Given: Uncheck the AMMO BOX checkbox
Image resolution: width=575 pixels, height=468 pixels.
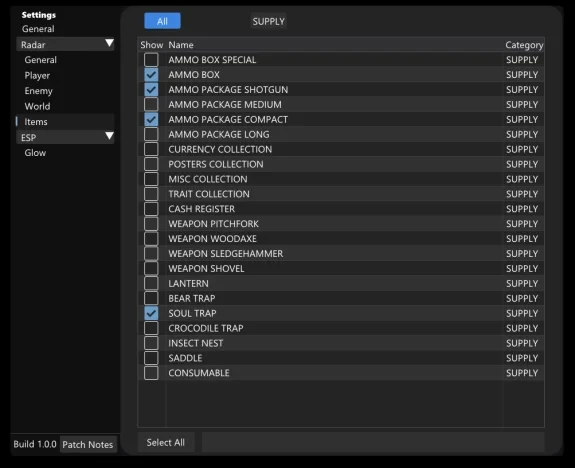Looking at the screenshot, I should point(151,75).
